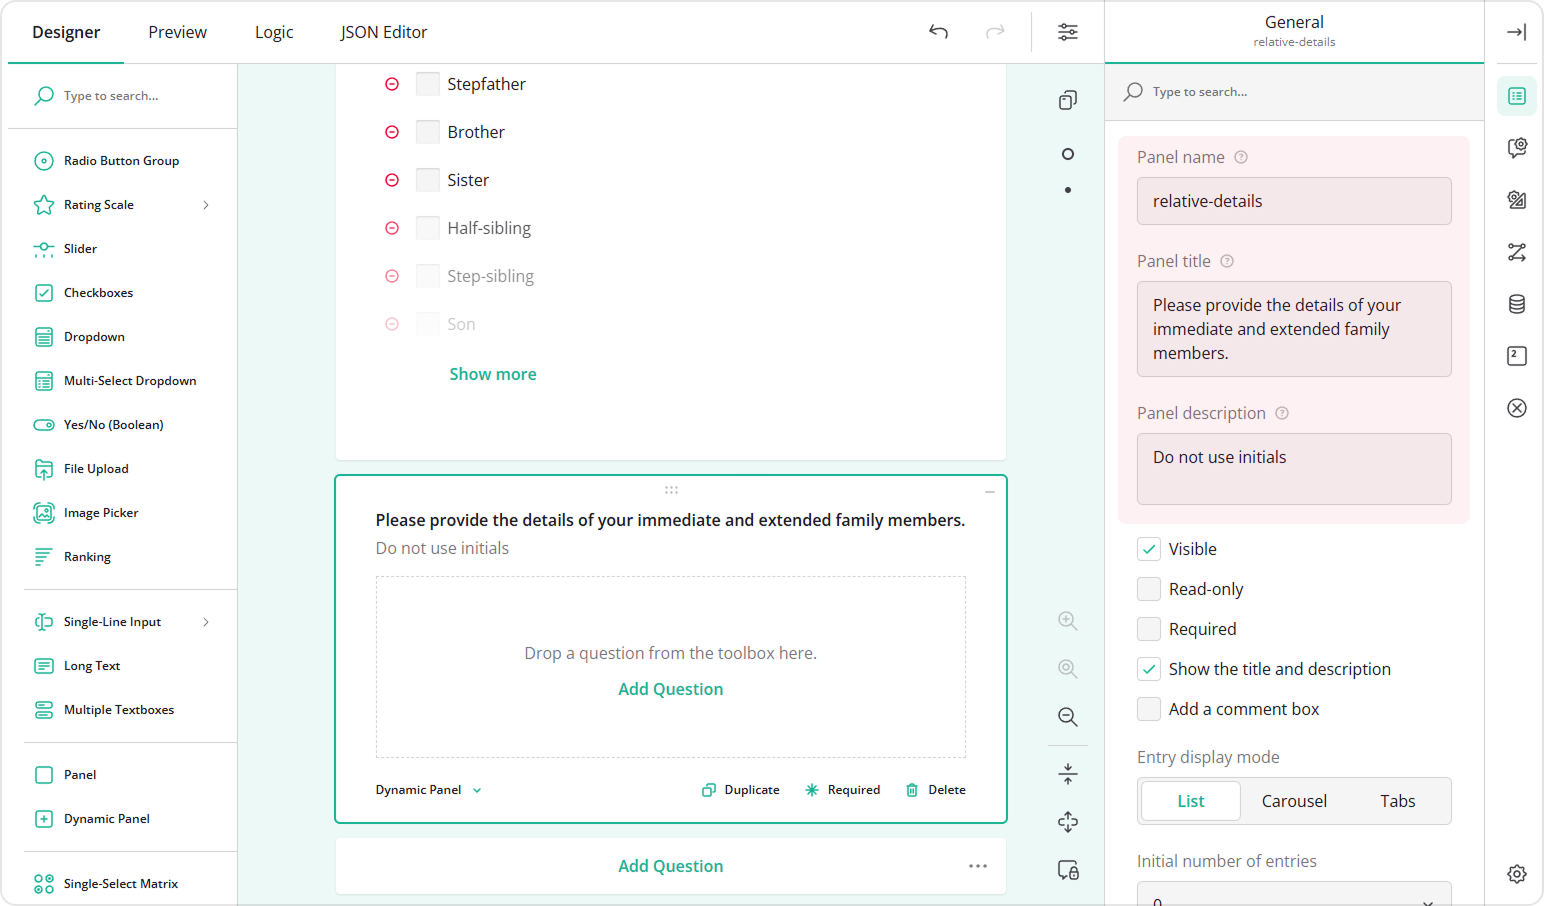Open the Data category in the property grid
1544x906 pixels.
pyautogui.click(x=1516, y=304)
